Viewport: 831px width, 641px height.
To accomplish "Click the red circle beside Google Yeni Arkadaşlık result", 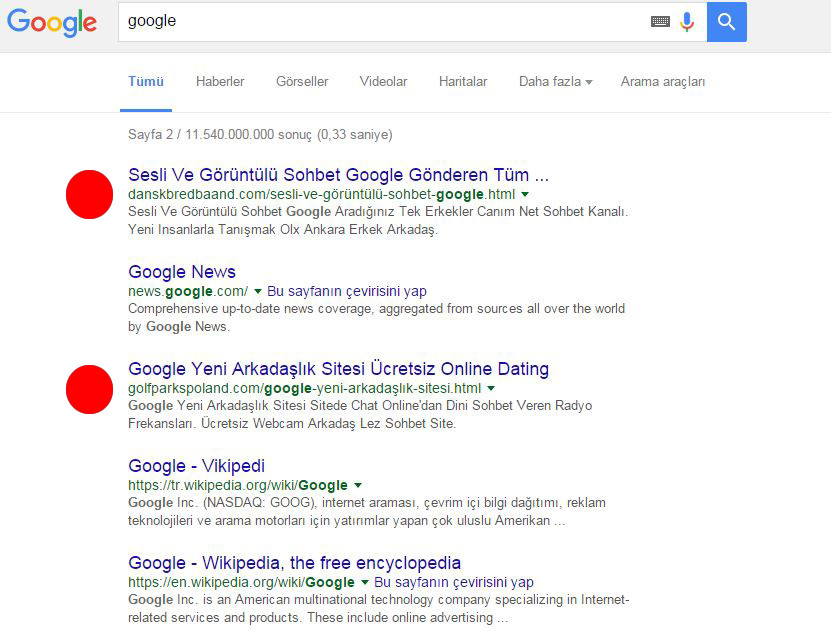I will click(89, 389).
